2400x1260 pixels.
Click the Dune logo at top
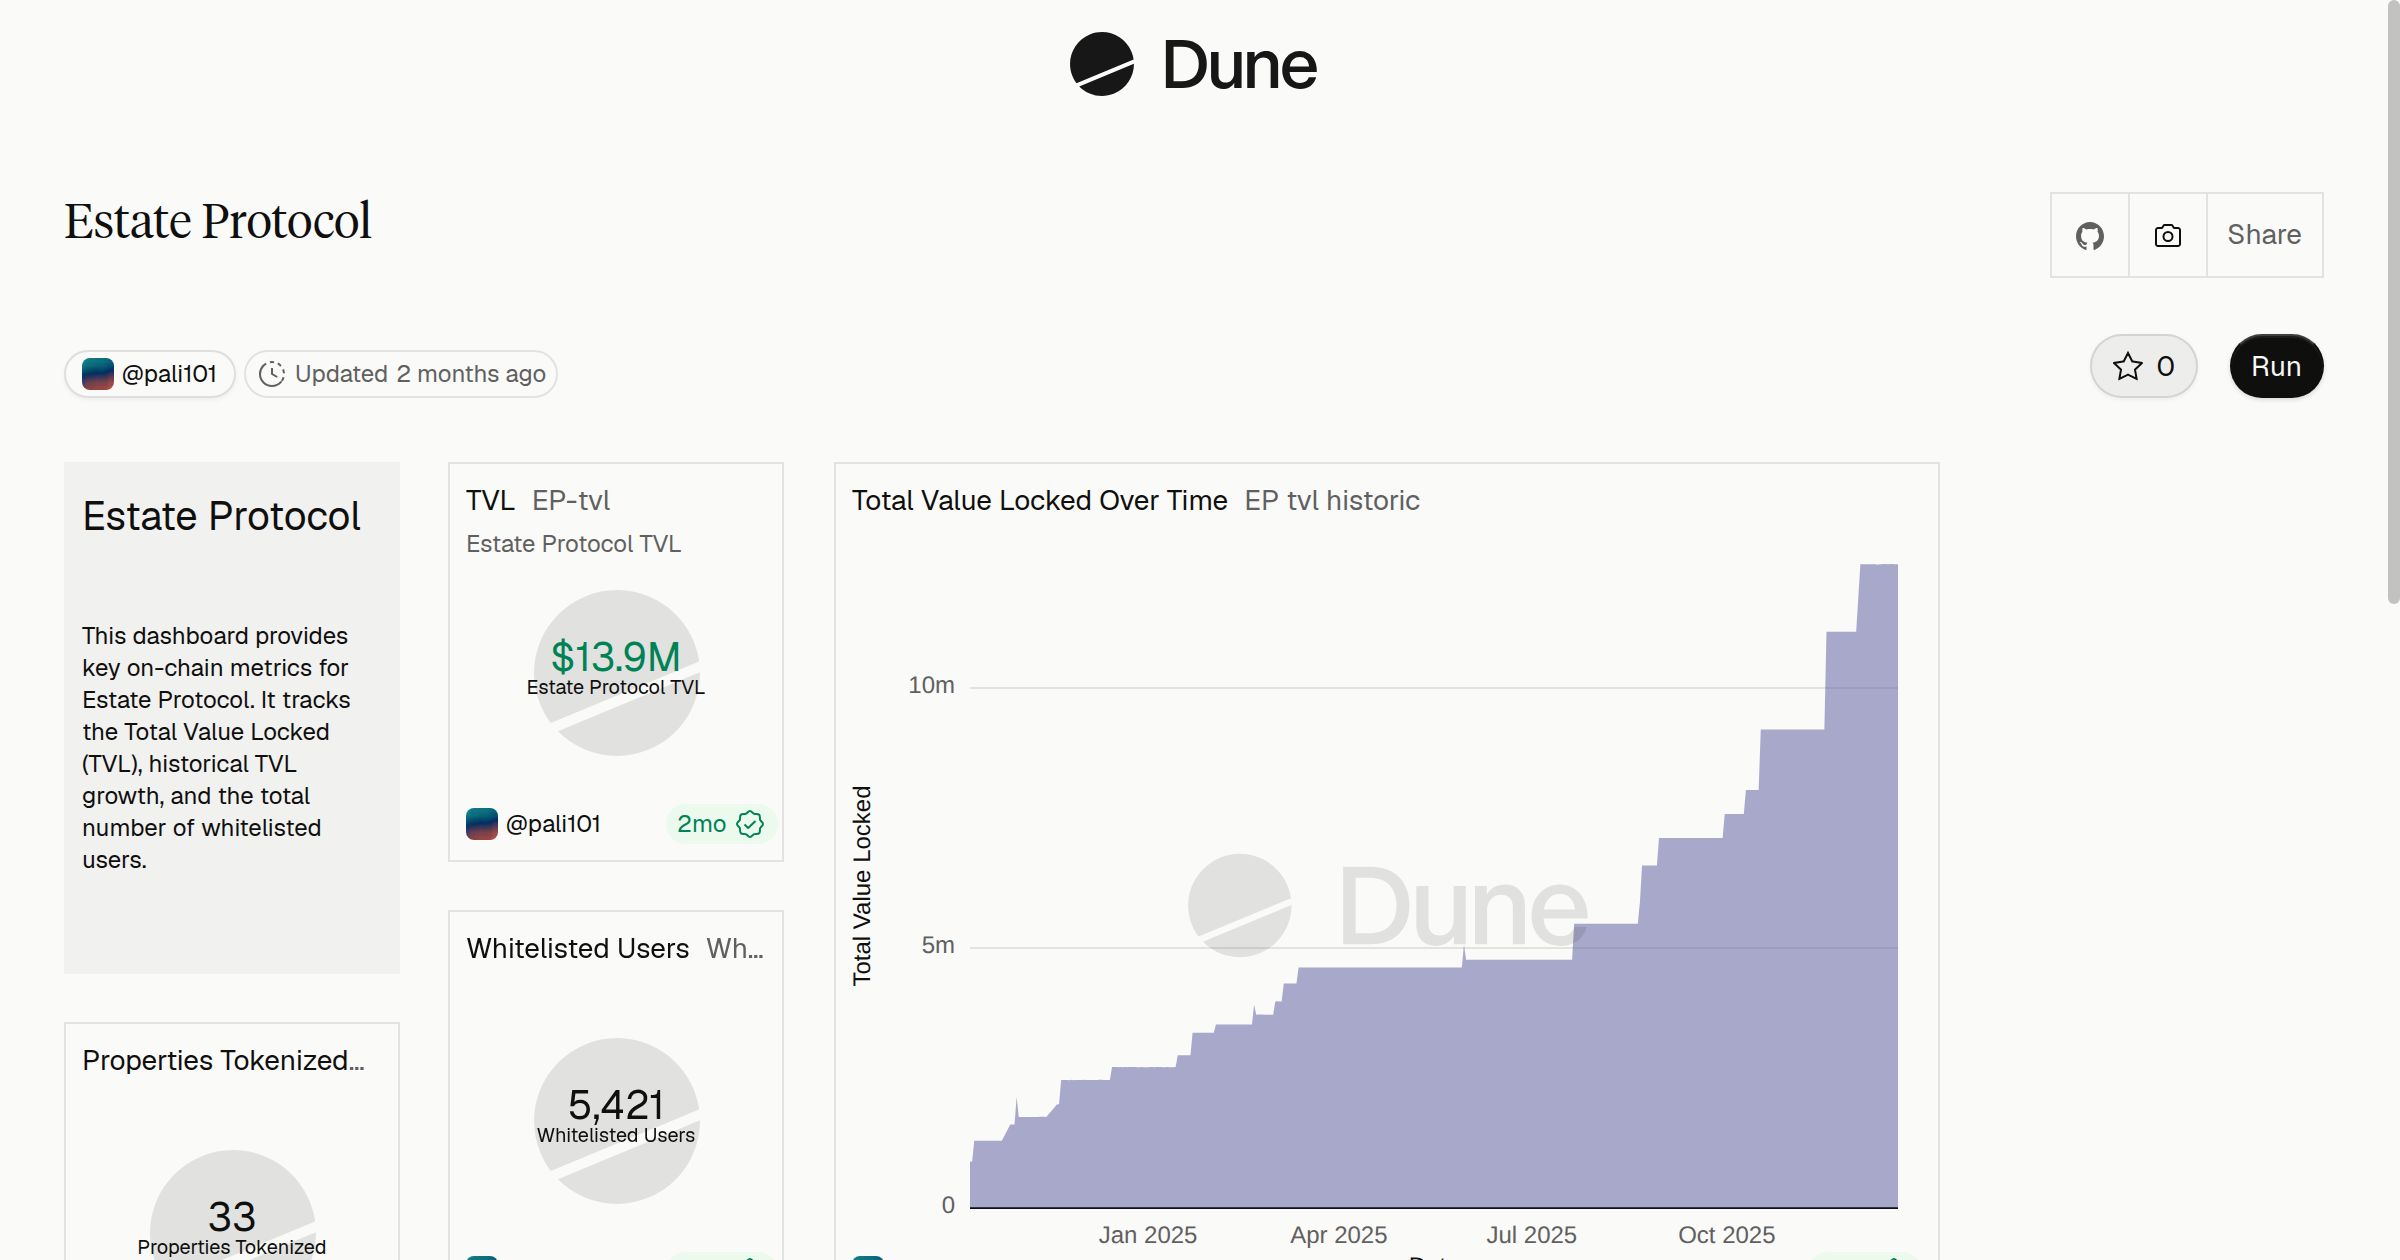pyautogui.click(x=1193, y=65)
